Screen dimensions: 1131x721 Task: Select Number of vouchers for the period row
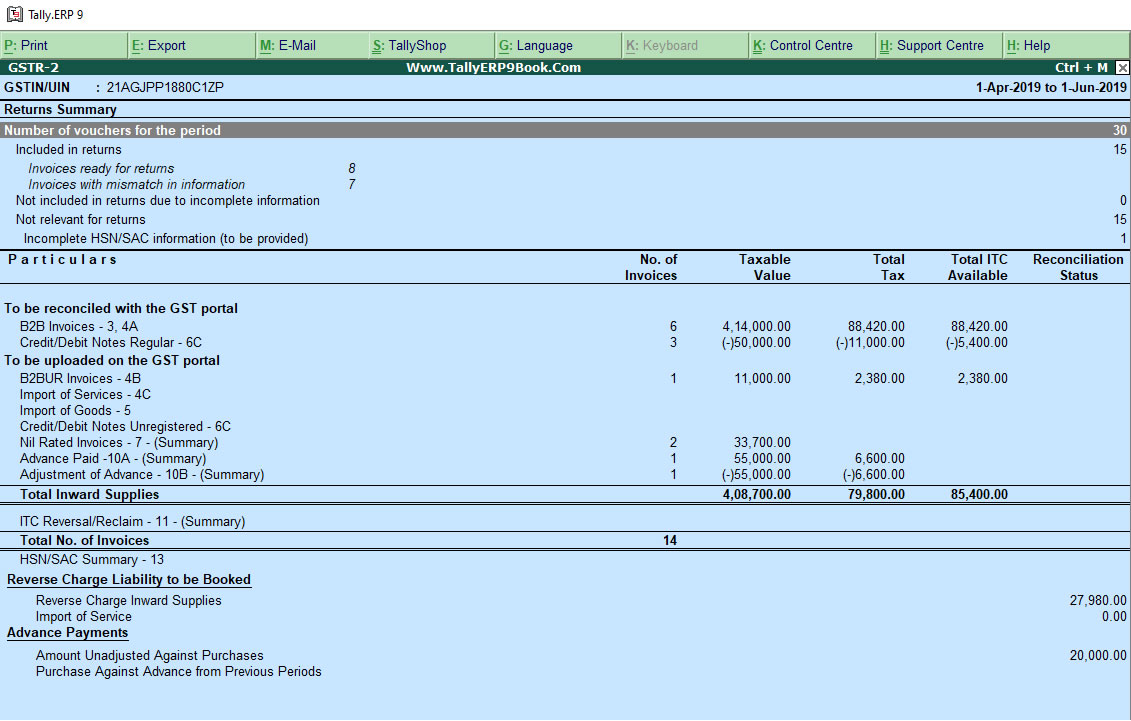566,131
